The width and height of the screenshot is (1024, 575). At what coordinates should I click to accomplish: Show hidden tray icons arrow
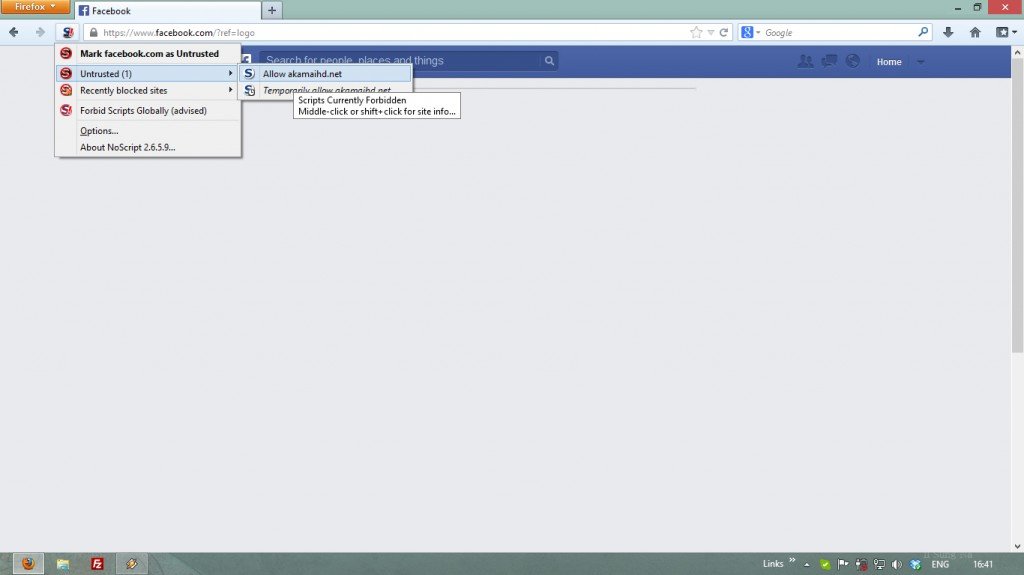[x=807, y=565]
